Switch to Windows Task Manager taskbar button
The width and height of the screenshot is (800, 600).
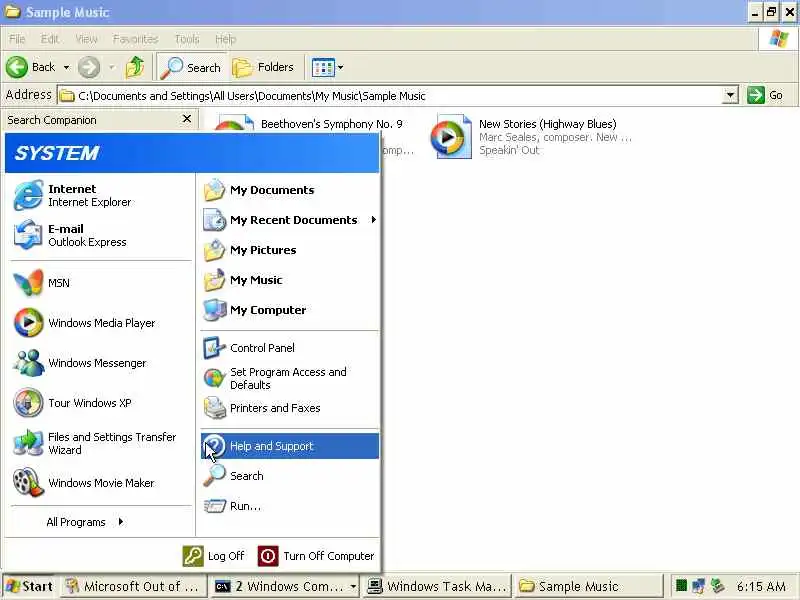437,586
